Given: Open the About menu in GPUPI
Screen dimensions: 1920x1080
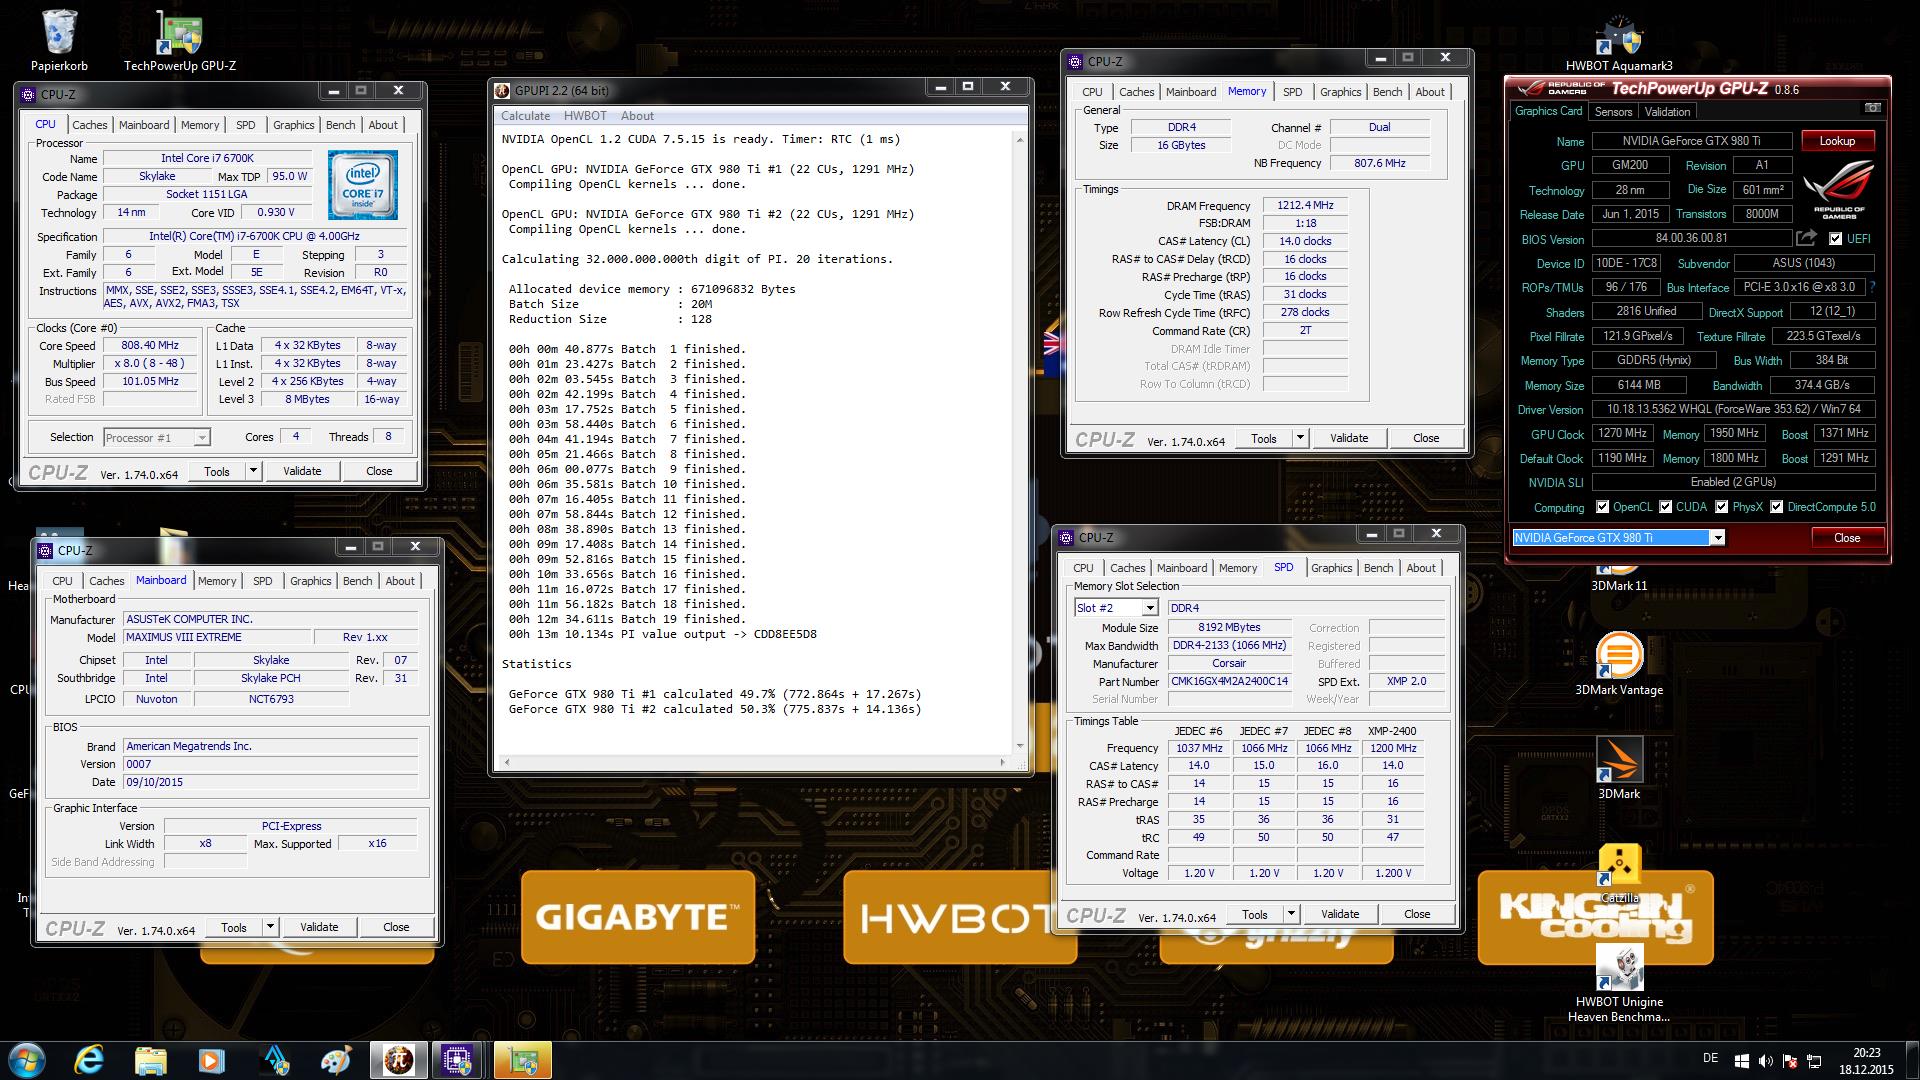Looking at the screenshot, I should pyautogui.click(x=637, y=116).
